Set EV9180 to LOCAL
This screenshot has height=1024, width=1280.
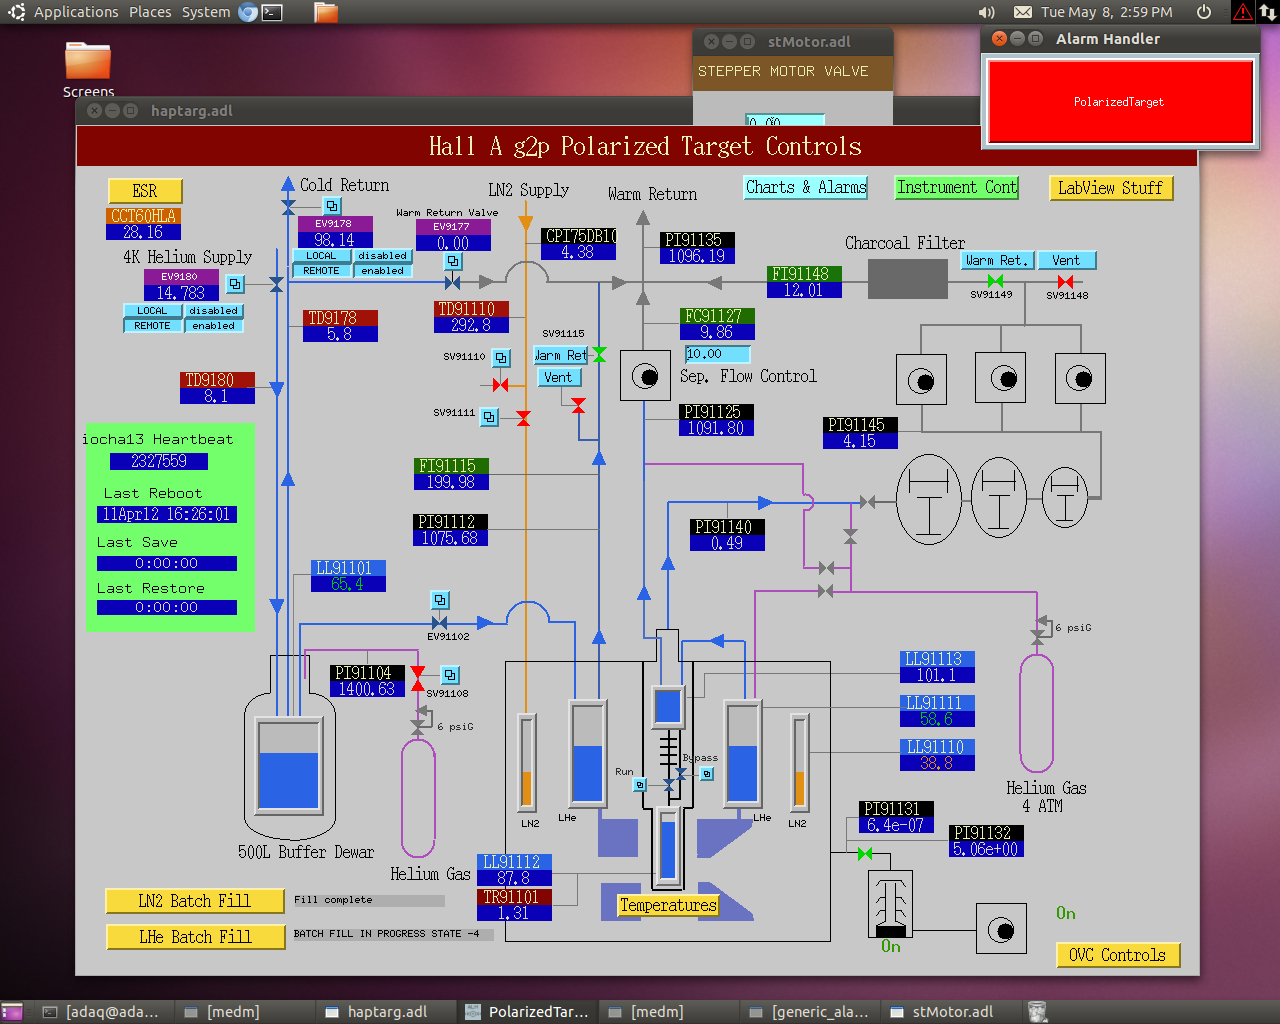pos(152,311)
